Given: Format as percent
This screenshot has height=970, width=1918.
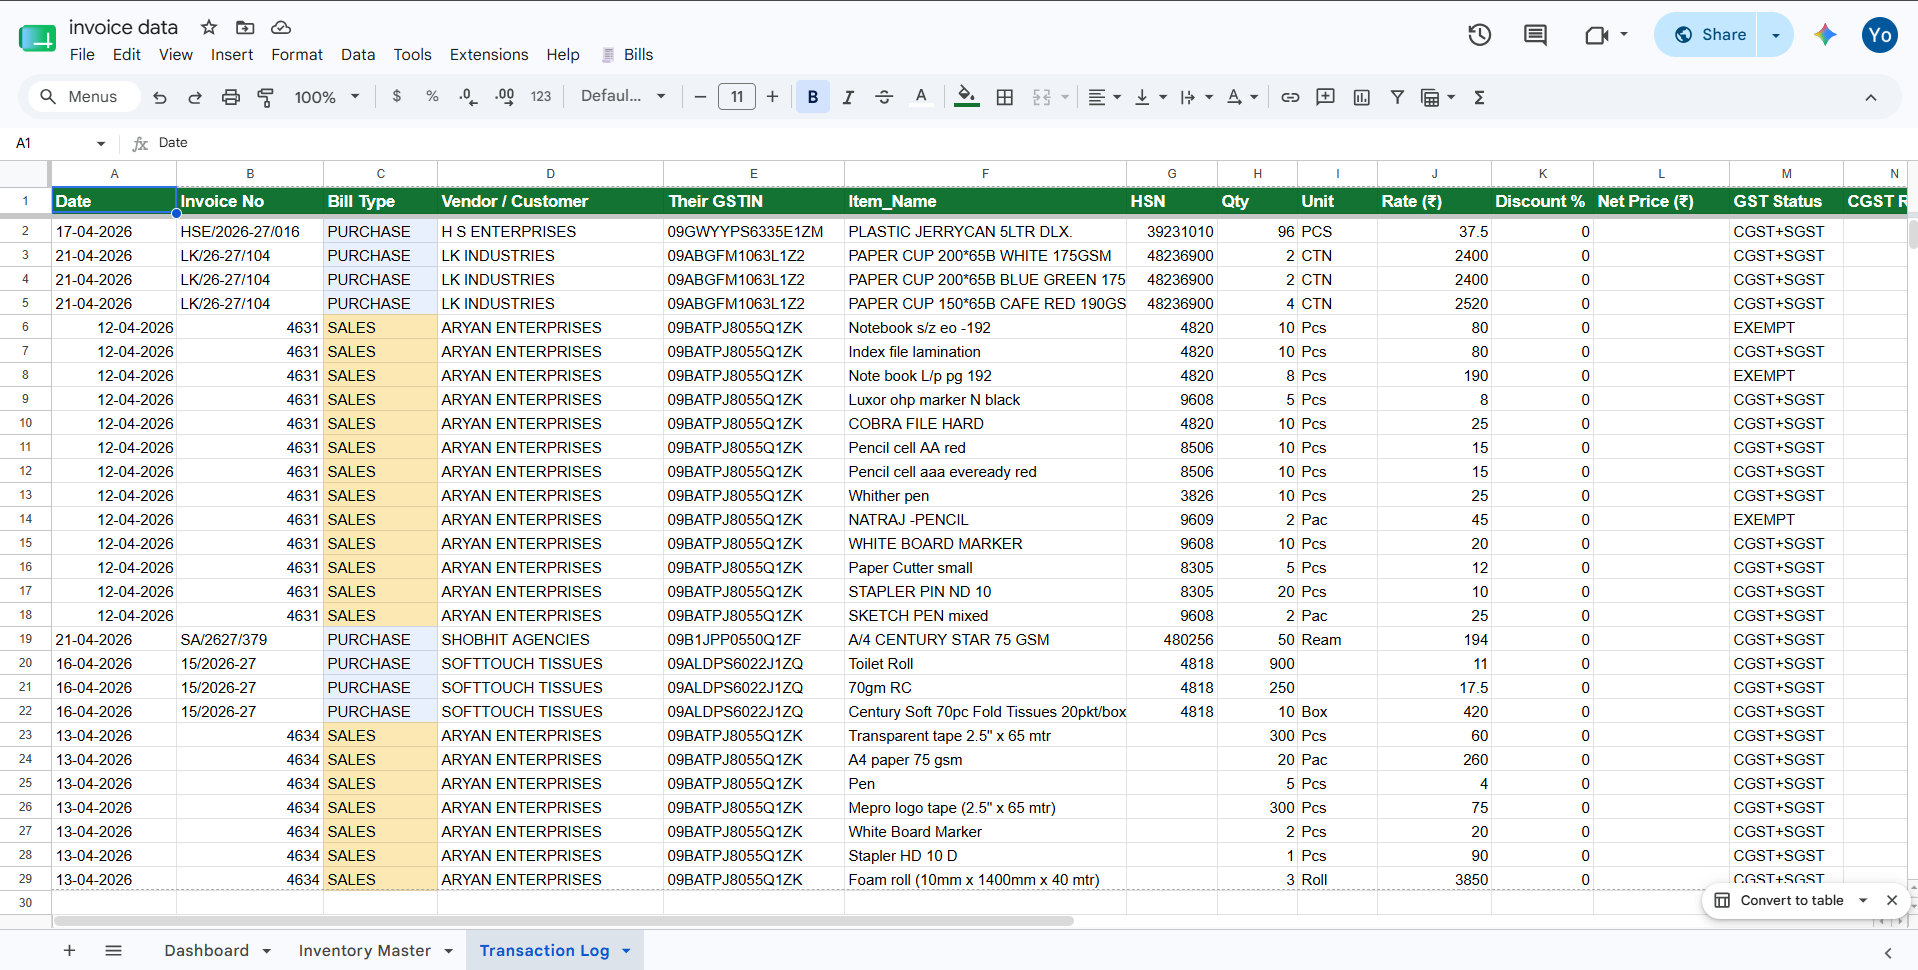Looking at the screenshot, I should pos(432,97).
